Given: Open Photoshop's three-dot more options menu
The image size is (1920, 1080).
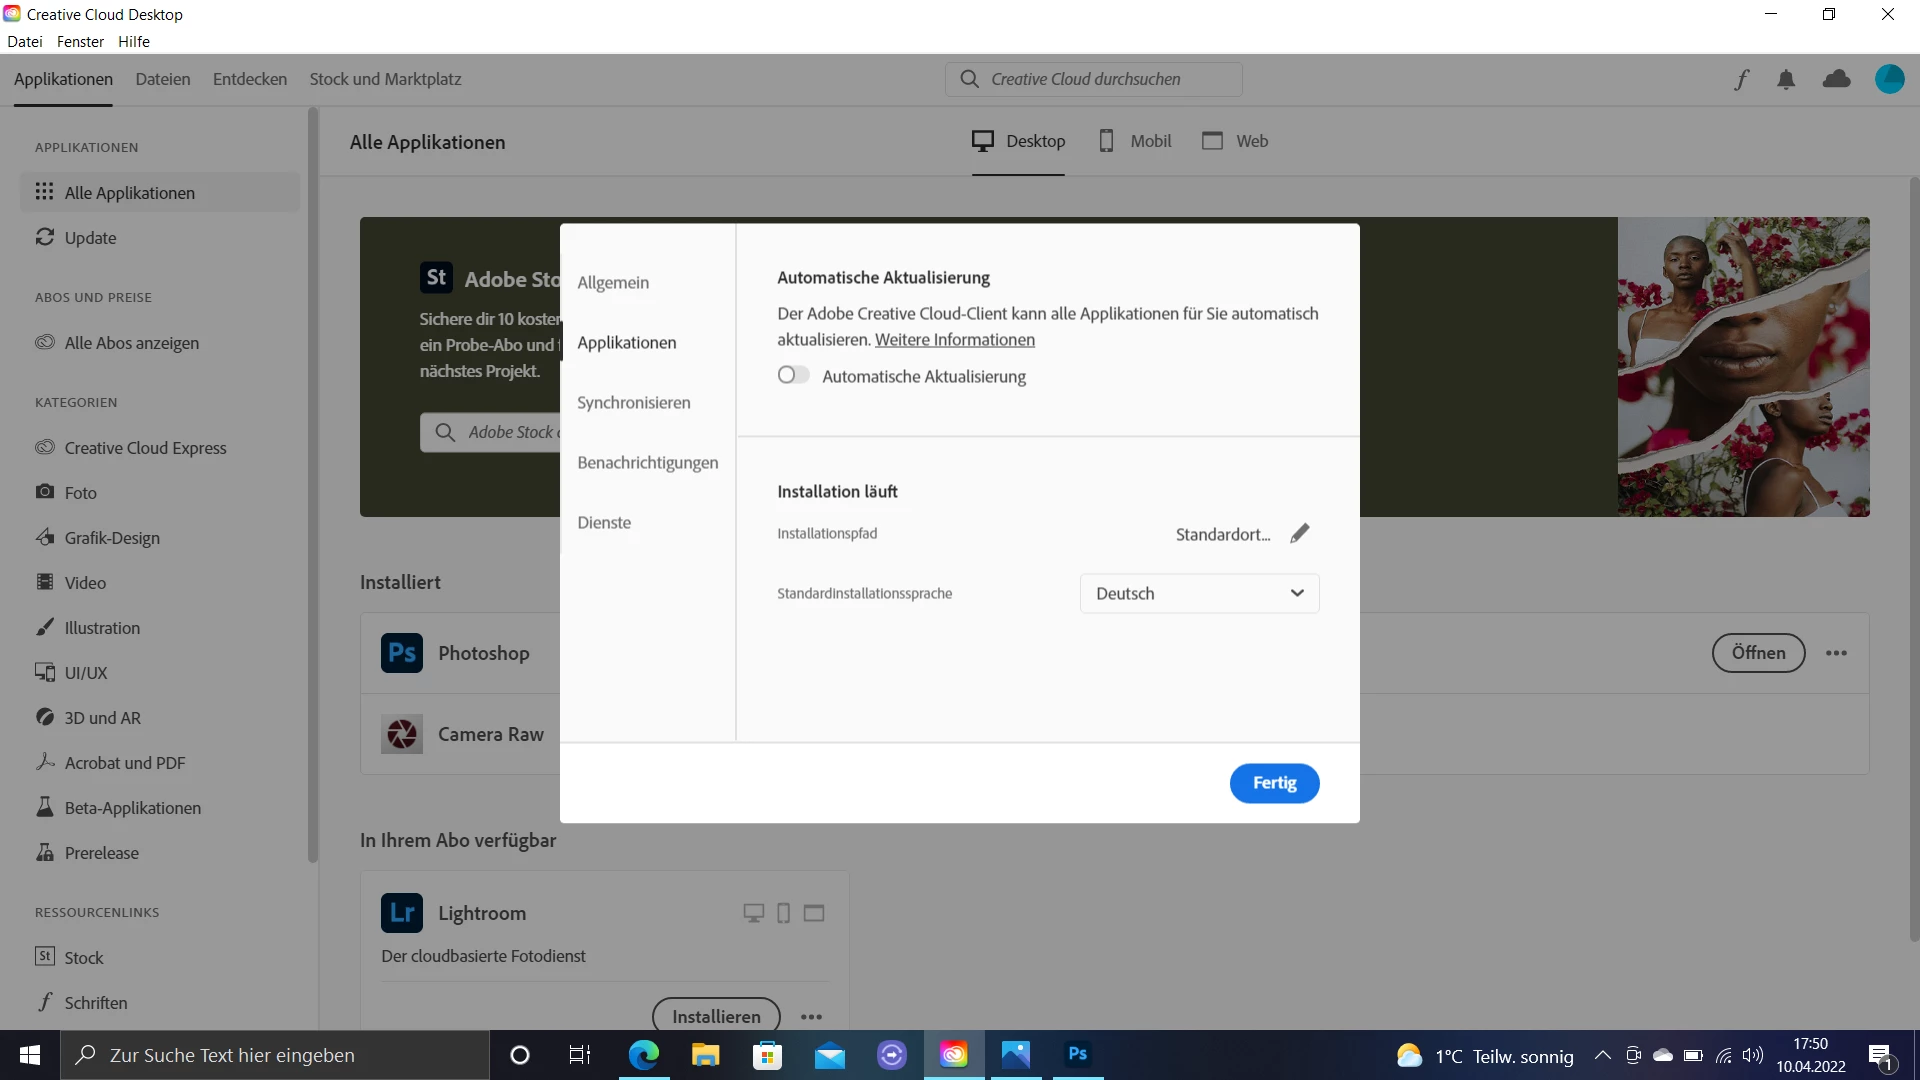Looking at the screenshot, I should [1836, 653].
